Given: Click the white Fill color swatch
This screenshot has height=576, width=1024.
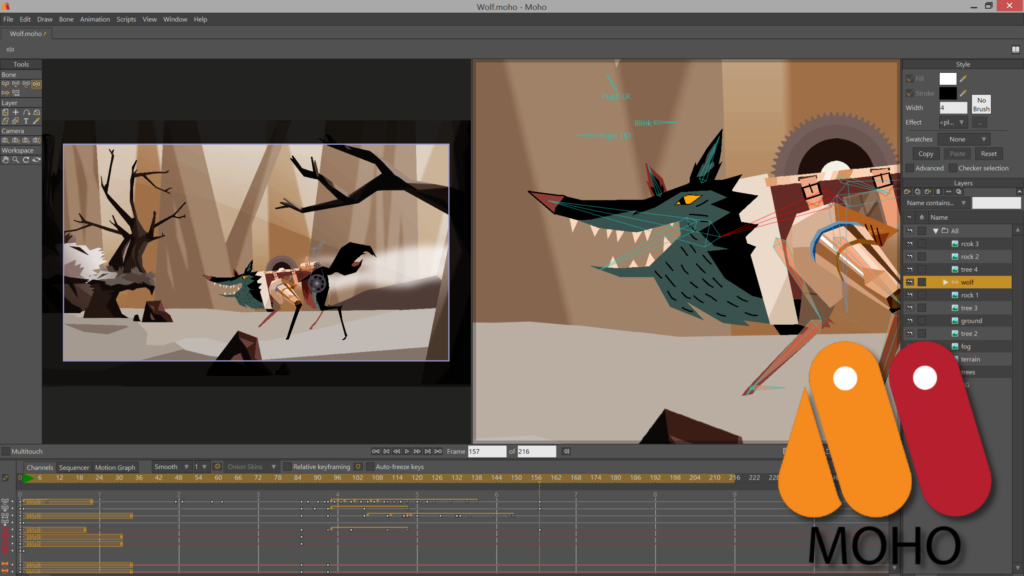Looking at the screenshot, I should click(948, 79).
